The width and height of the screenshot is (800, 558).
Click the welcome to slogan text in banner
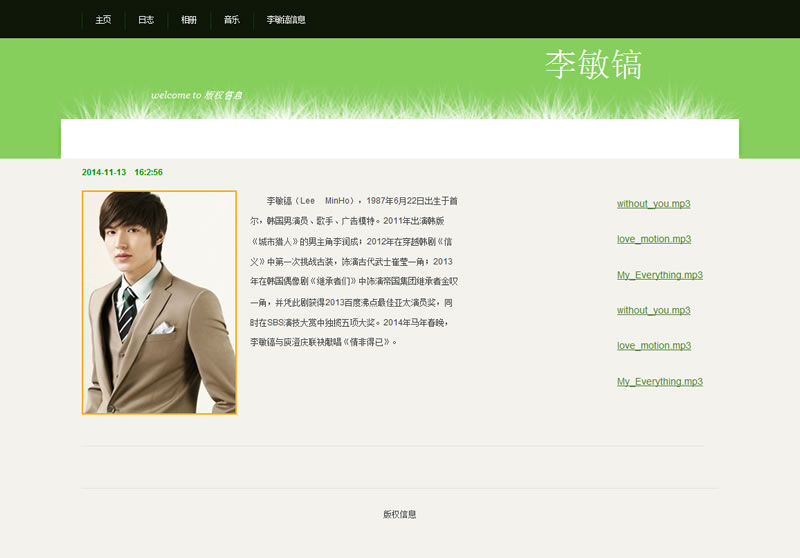coord(196,96)
